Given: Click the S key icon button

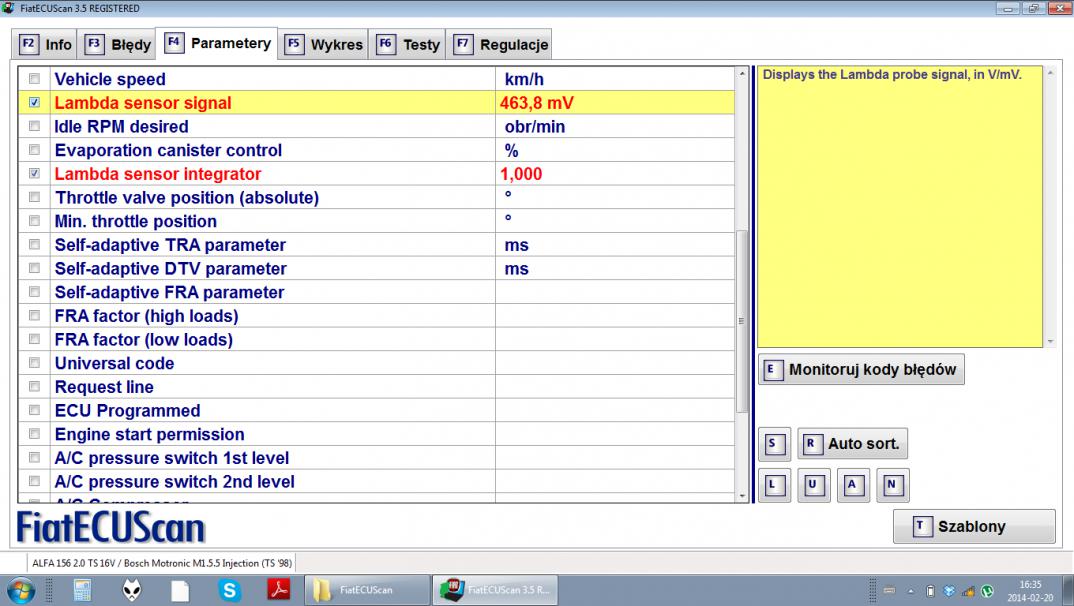Looking at the screenshot, I should 774,443.
